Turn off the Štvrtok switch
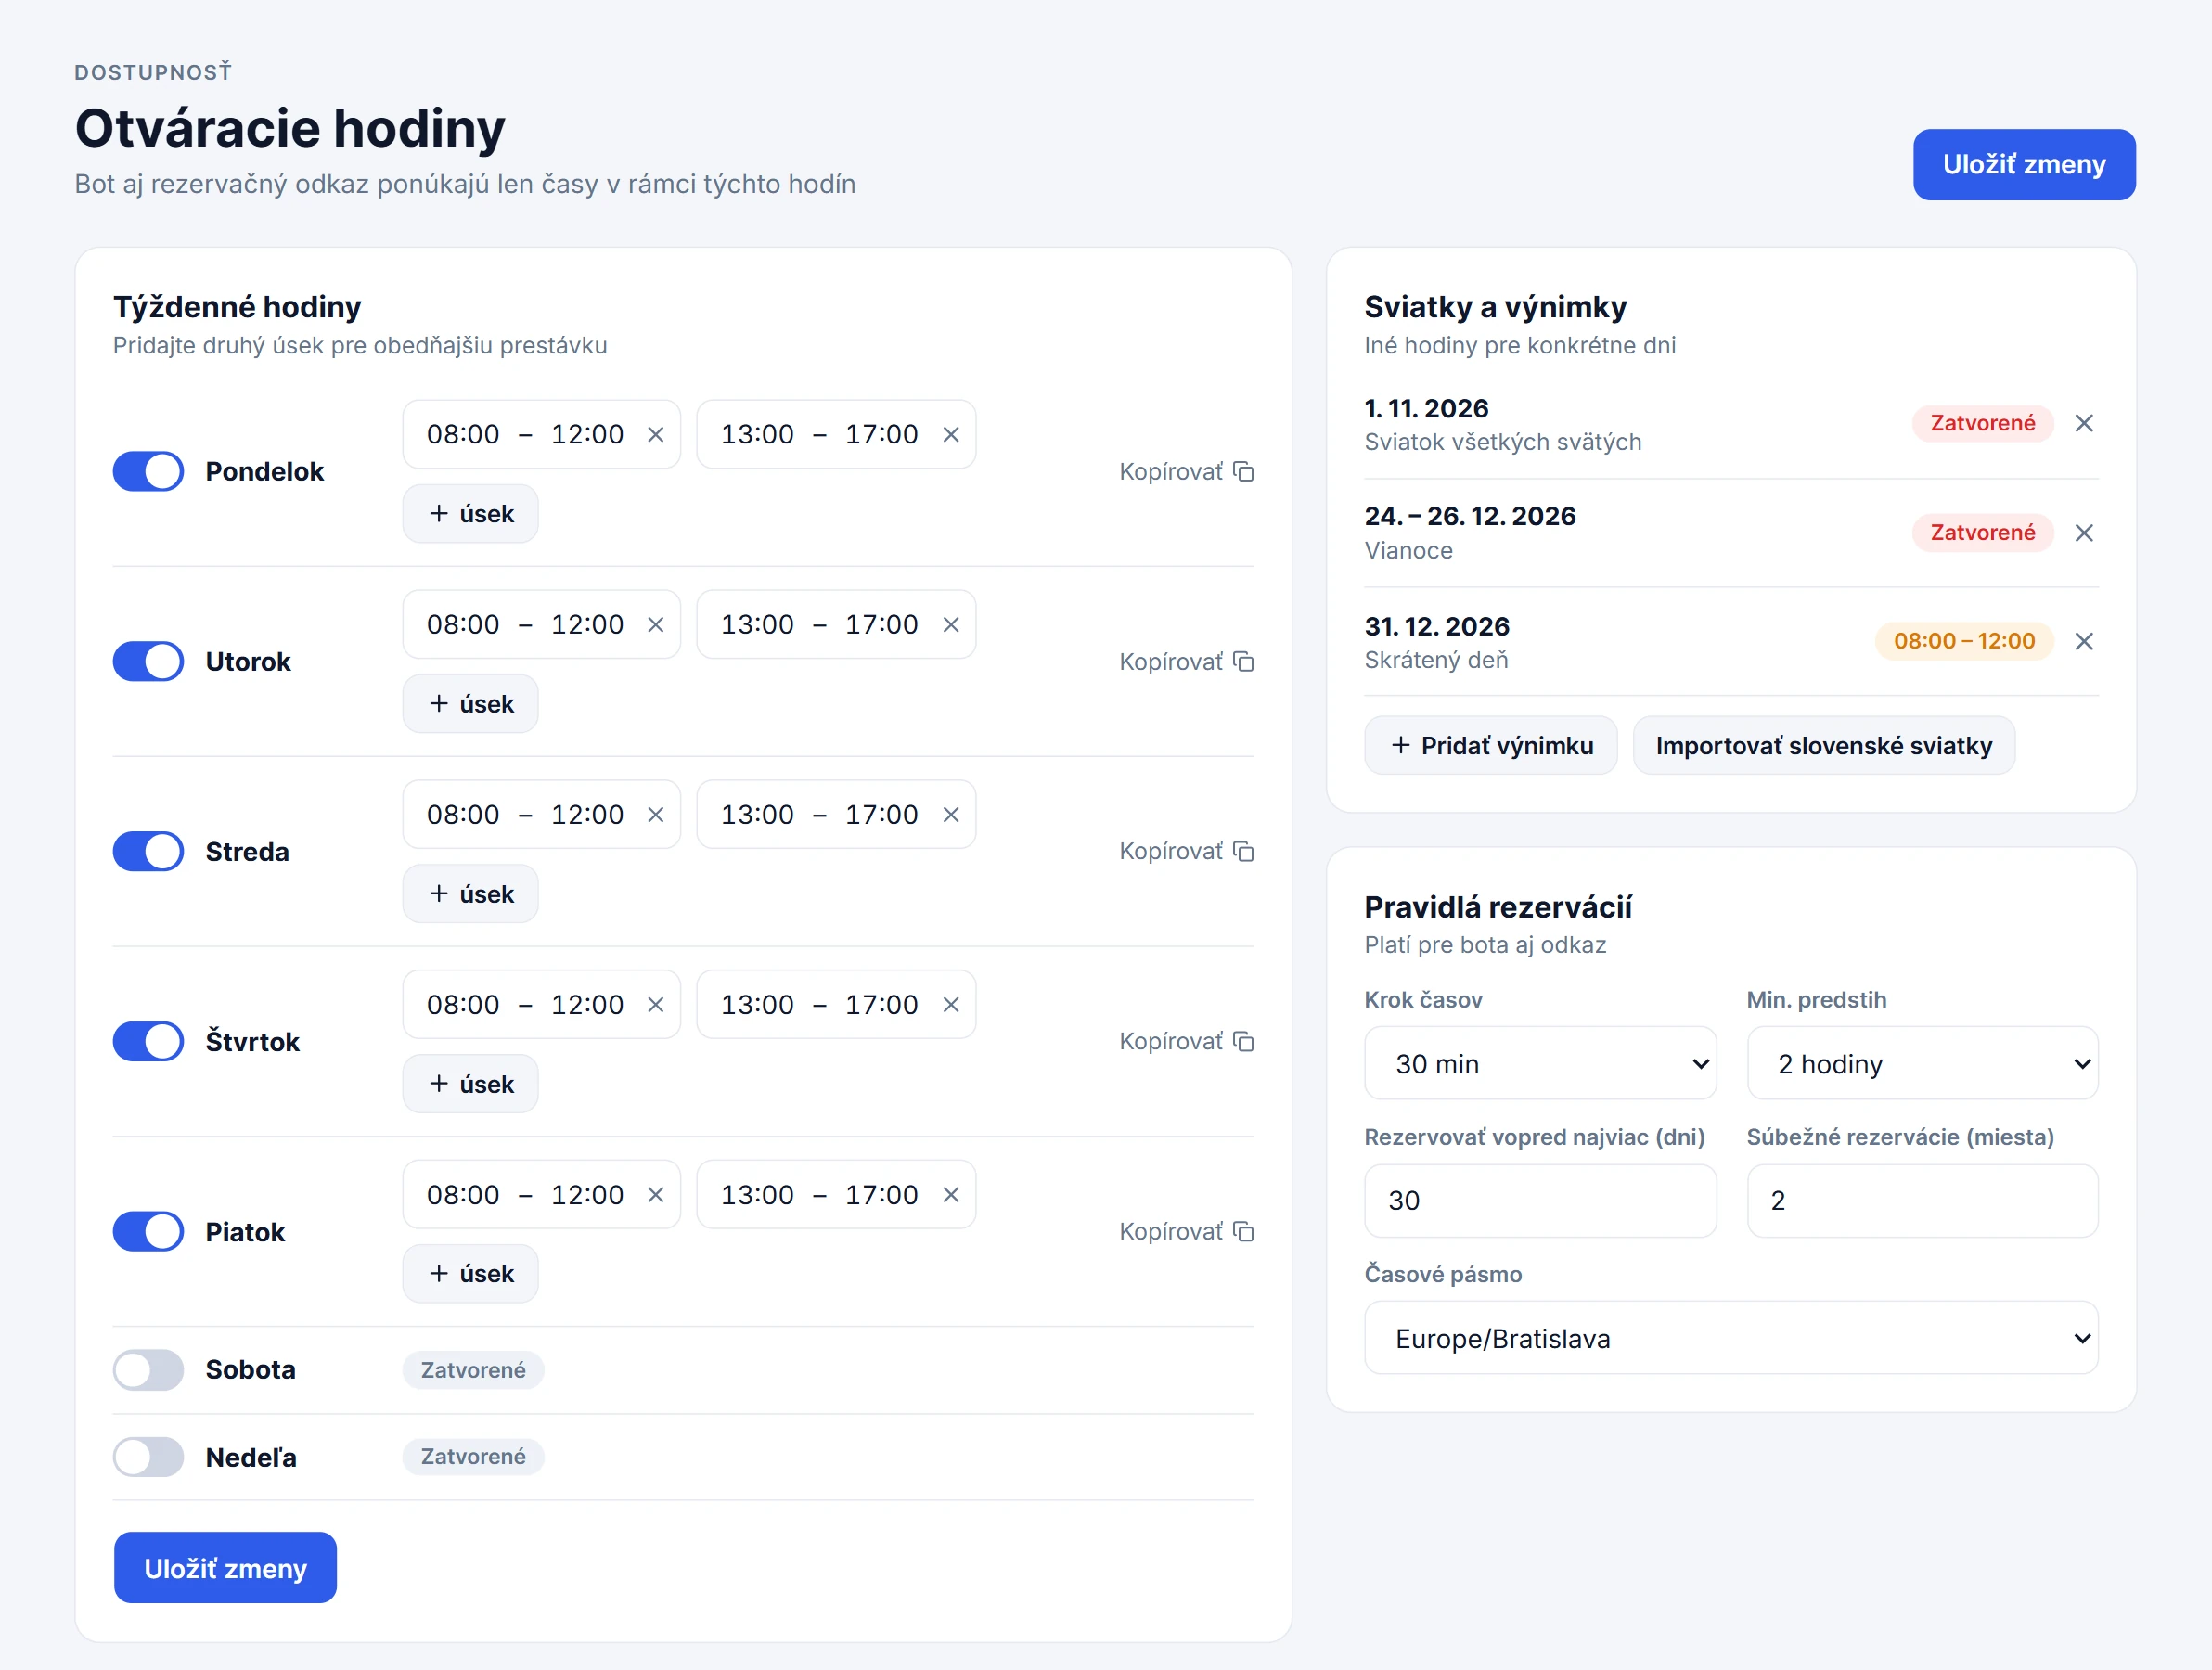2212x1670 pixels. tap(148, 1042)
